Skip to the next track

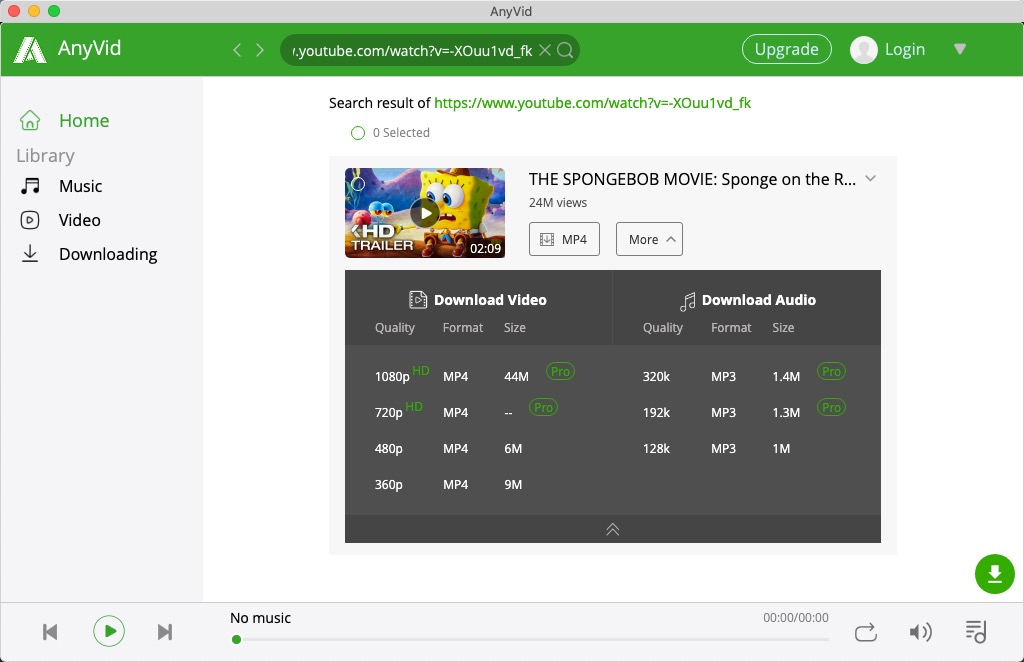tap(165, 632)
